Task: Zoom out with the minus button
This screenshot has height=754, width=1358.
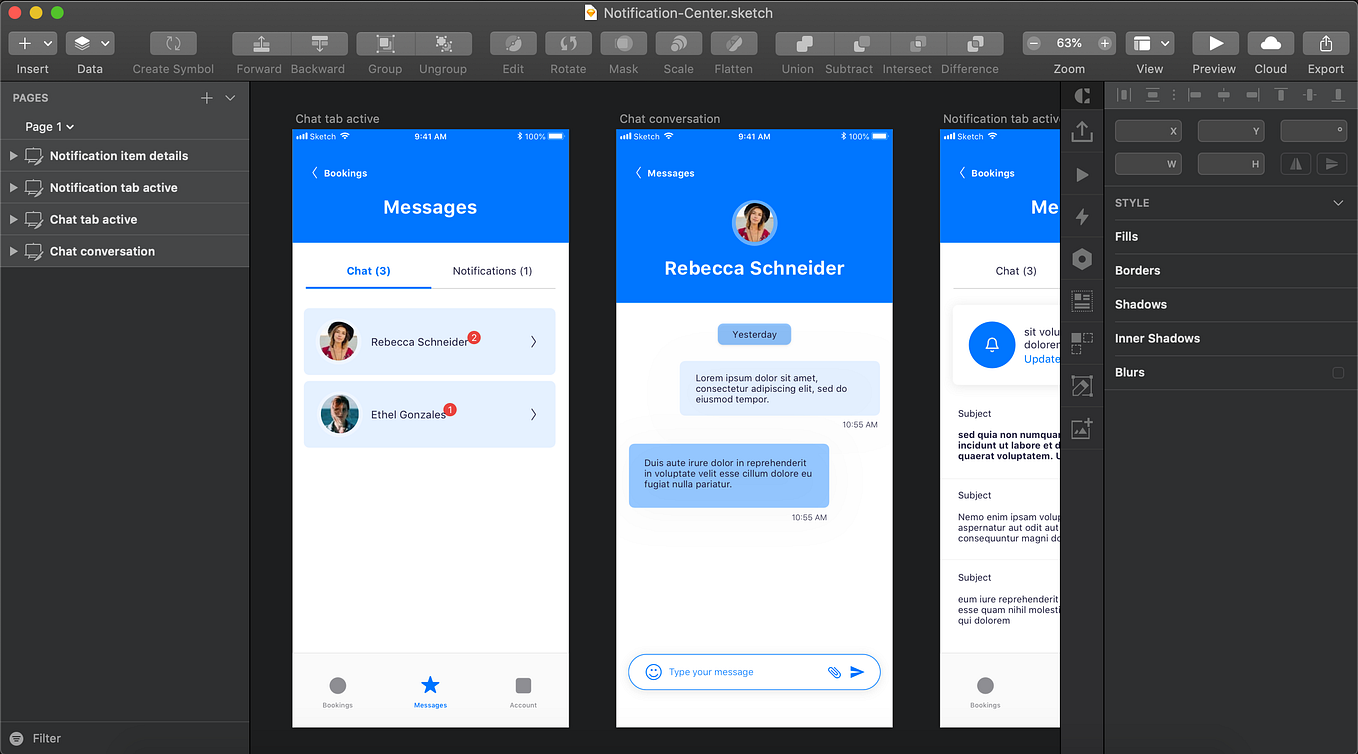Action: [x=1035, y=43]
